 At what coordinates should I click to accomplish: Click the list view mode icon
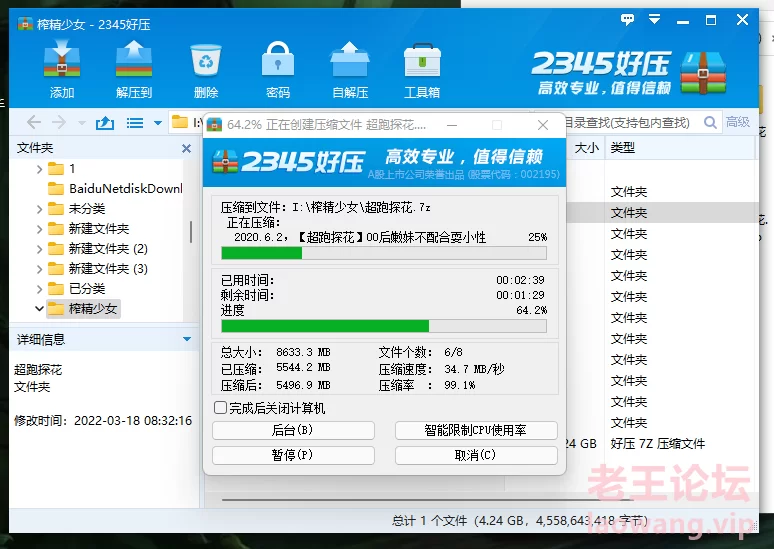pyautogui.click(x=135, y=122)
